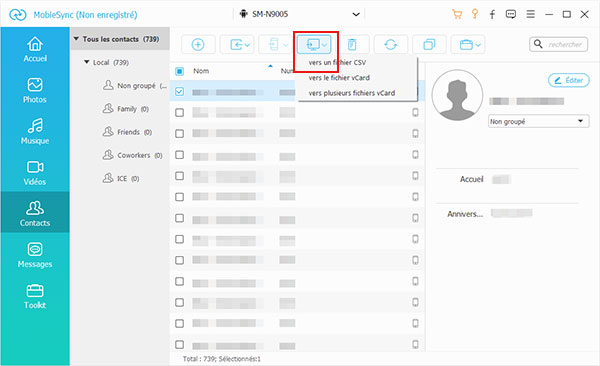Choose vers le fichier vCard
The image size is (600, 366).
pos(339,78)
